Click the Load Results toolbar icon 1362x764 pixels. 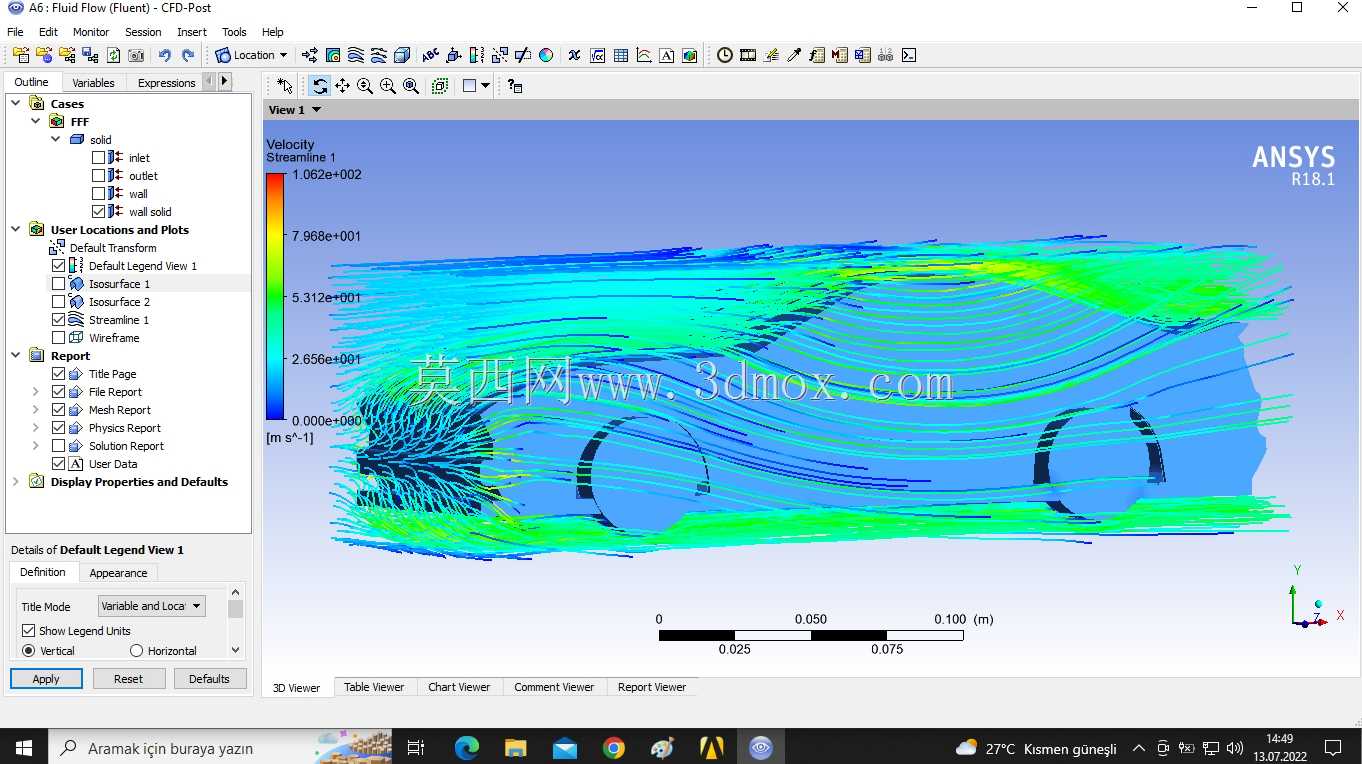click(20, 55)
